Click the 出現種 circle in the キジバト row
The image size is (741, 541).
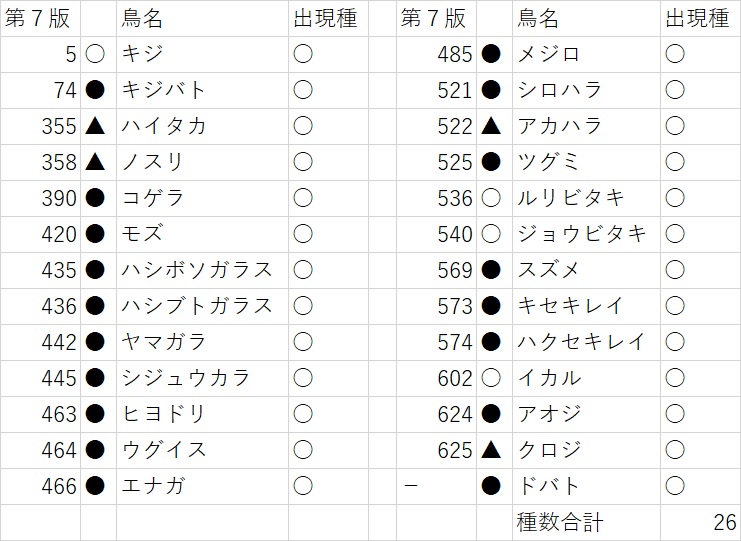pyautogui.click(x=303, y=90)
